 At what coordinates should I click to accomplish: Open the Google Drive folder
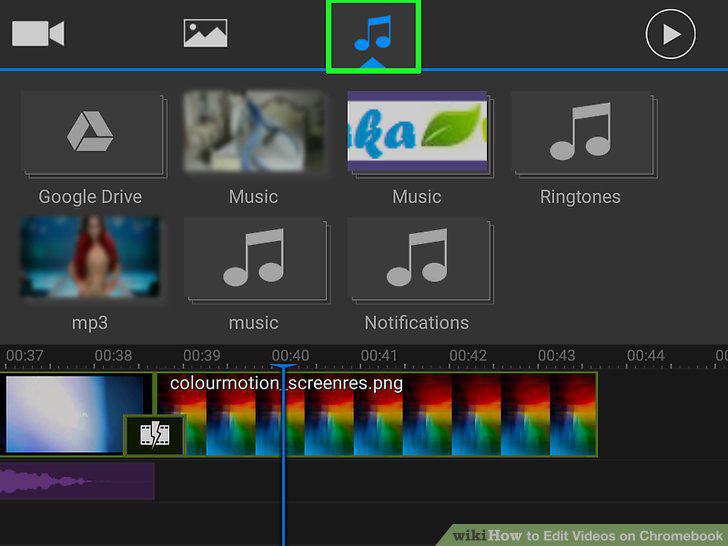pos(94,134)
